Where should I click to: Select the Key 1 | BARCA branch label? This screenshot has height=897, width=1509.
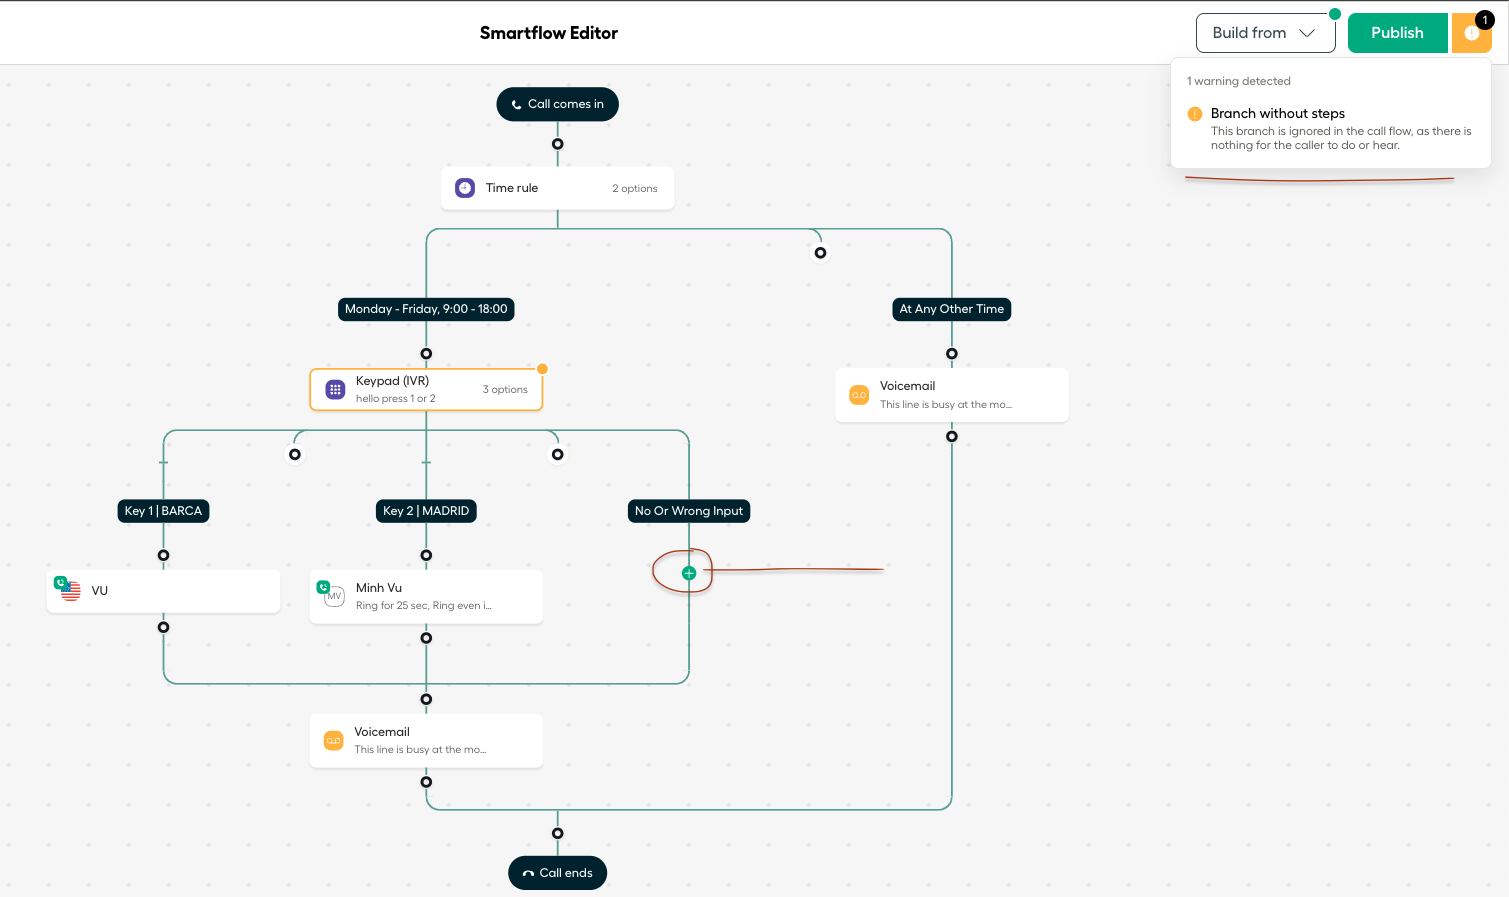coord(163,511)
